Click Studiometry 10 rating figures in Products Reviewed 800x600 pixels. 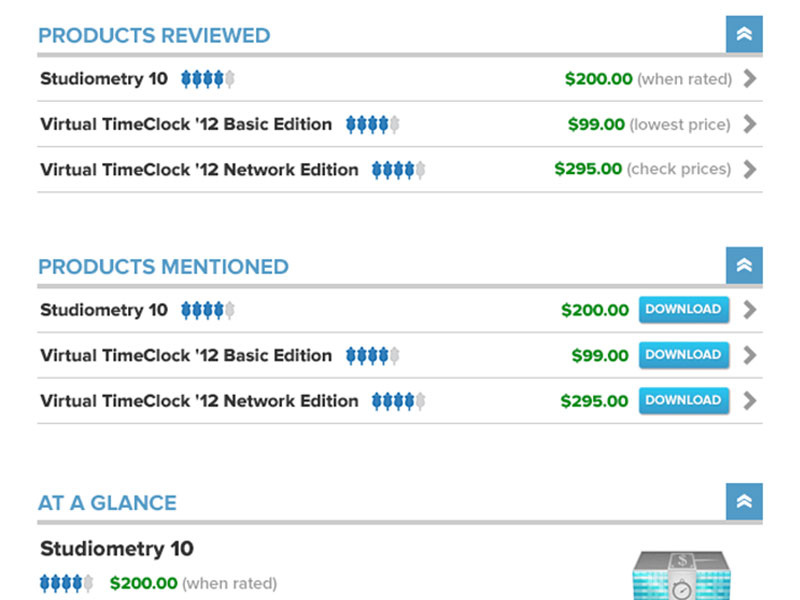tap(207, 78)
